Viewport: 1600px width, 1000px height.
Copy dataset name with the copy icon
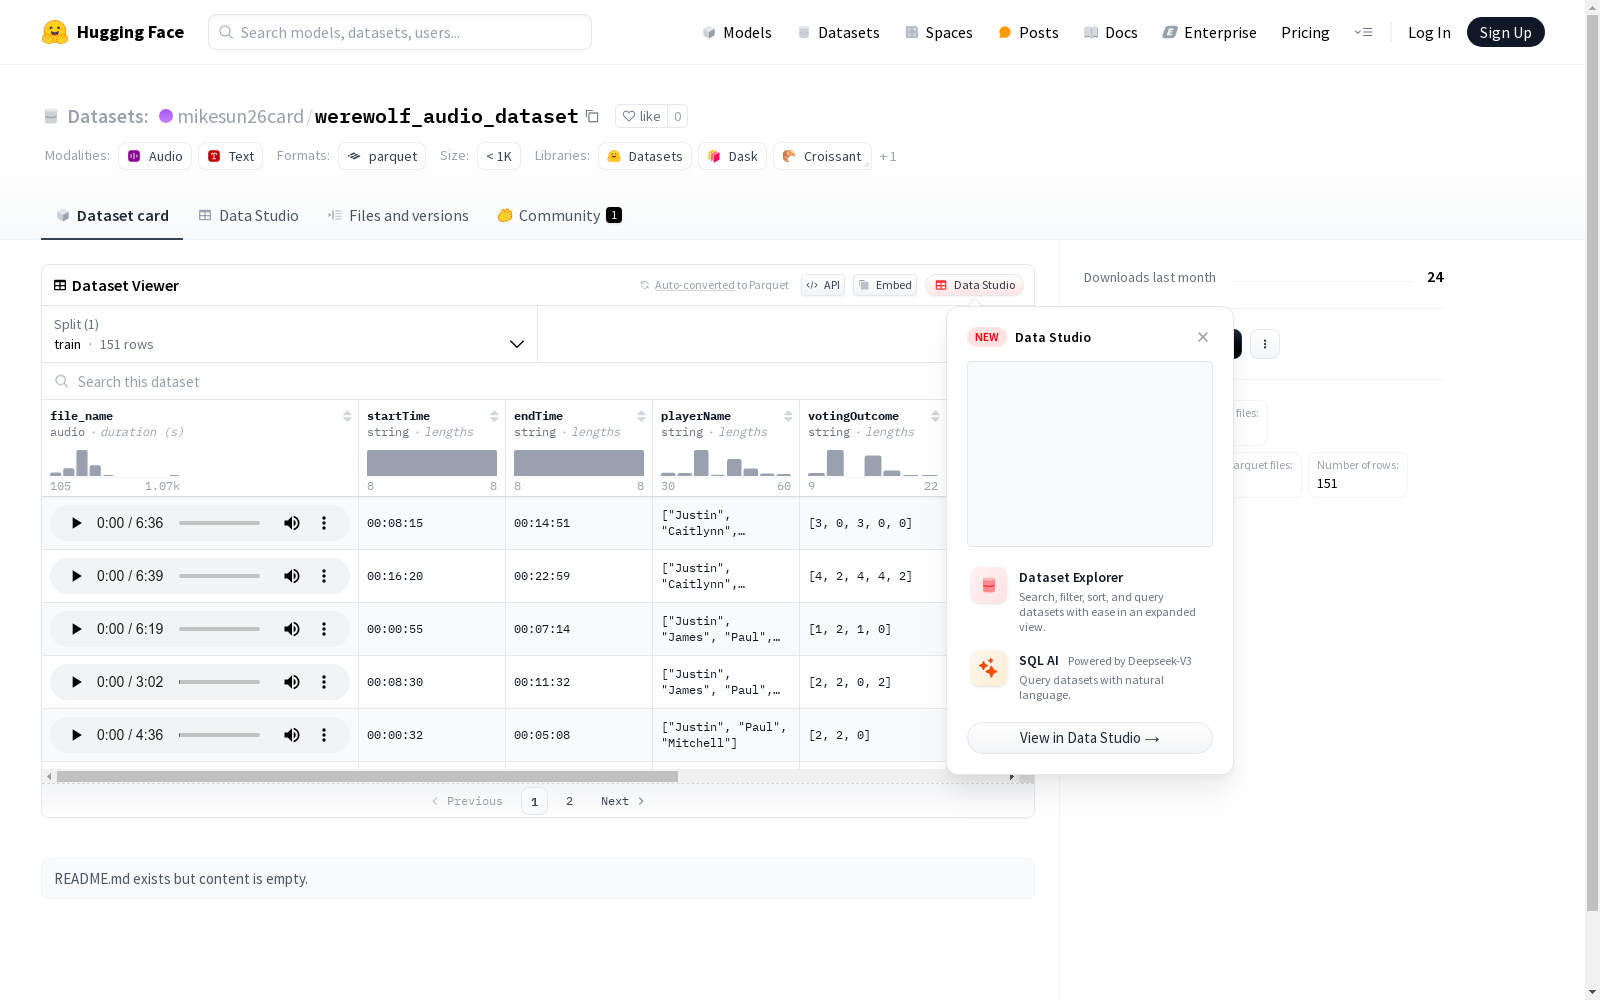pyautogui.click(x=592, y=116)
